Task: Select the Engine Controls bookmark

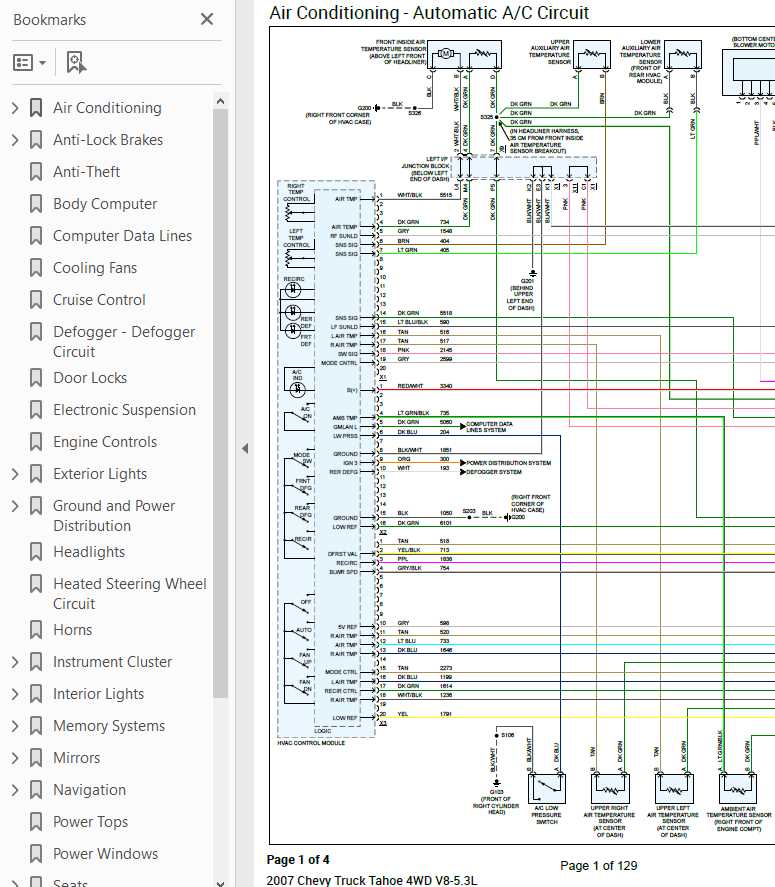Action: tap(105, 442)
